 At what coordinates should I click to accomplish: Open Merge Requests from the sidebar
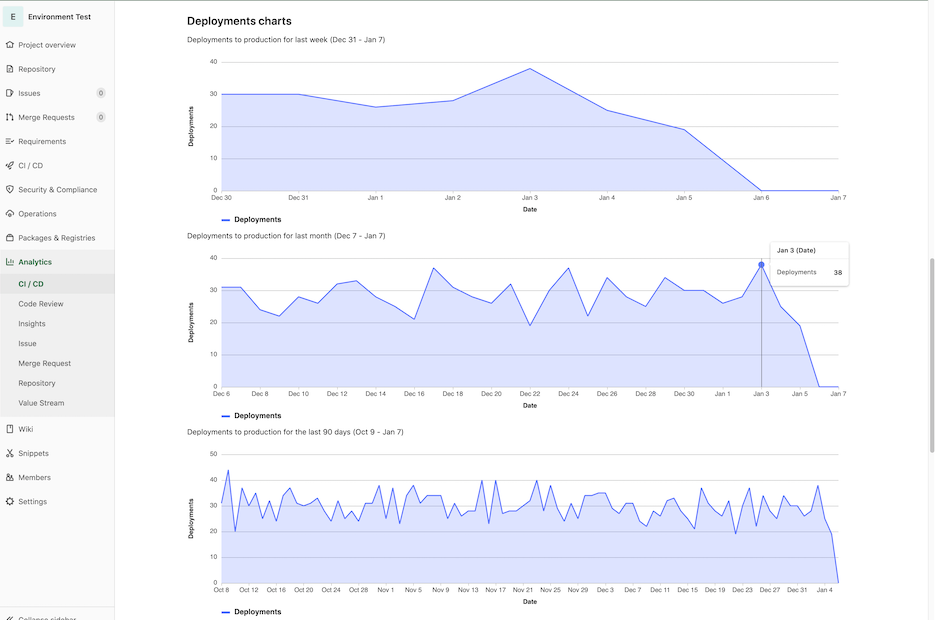pos(10,117)
